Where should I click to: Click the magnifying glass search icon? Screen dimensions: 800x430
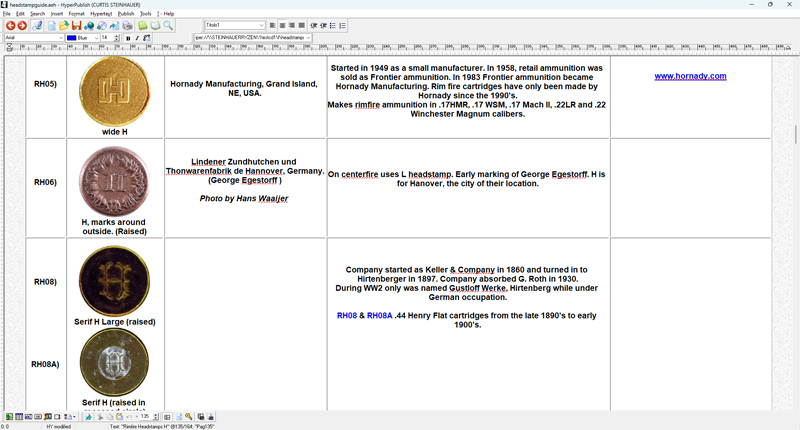tap(168, 26)
